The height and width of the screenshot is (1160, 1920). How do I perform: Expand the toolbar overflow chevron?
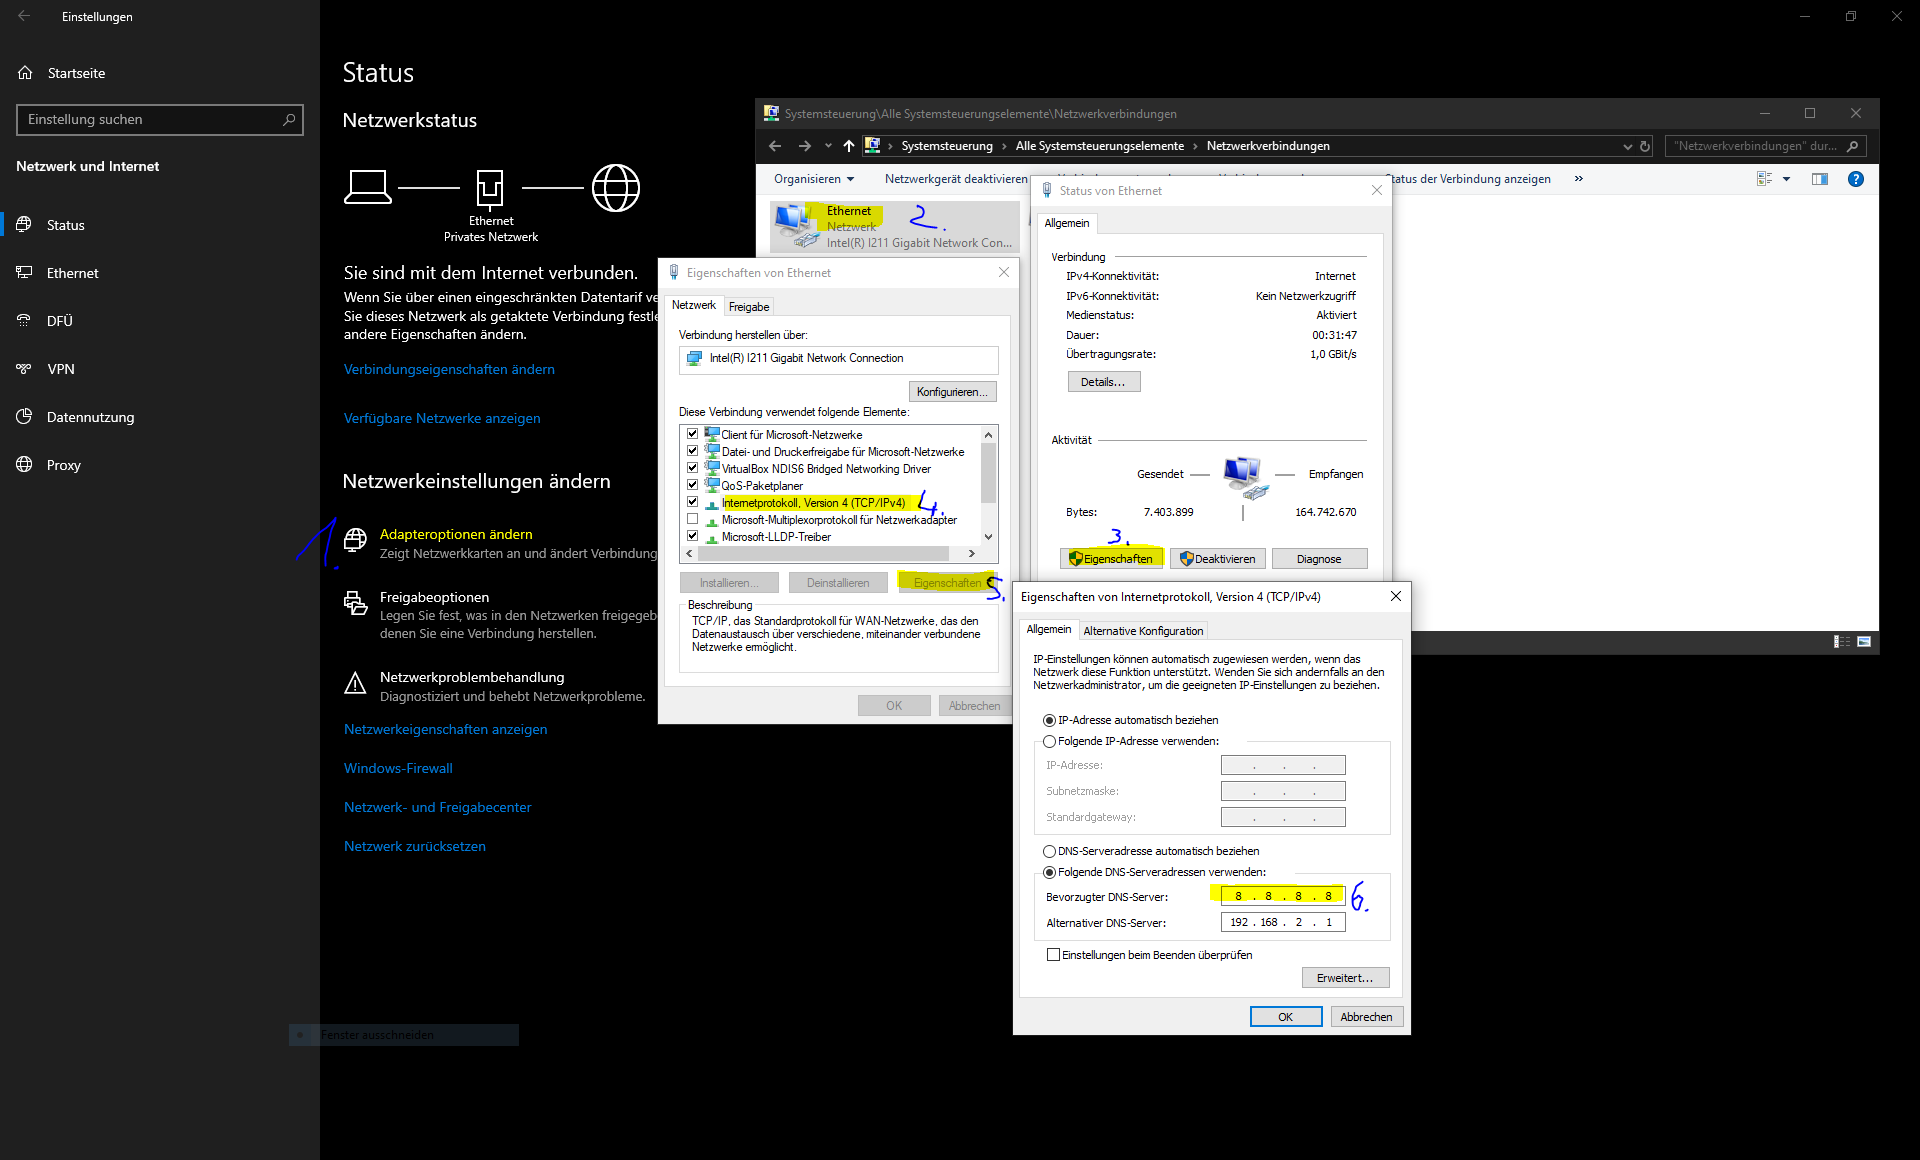tap(1579, 179)
